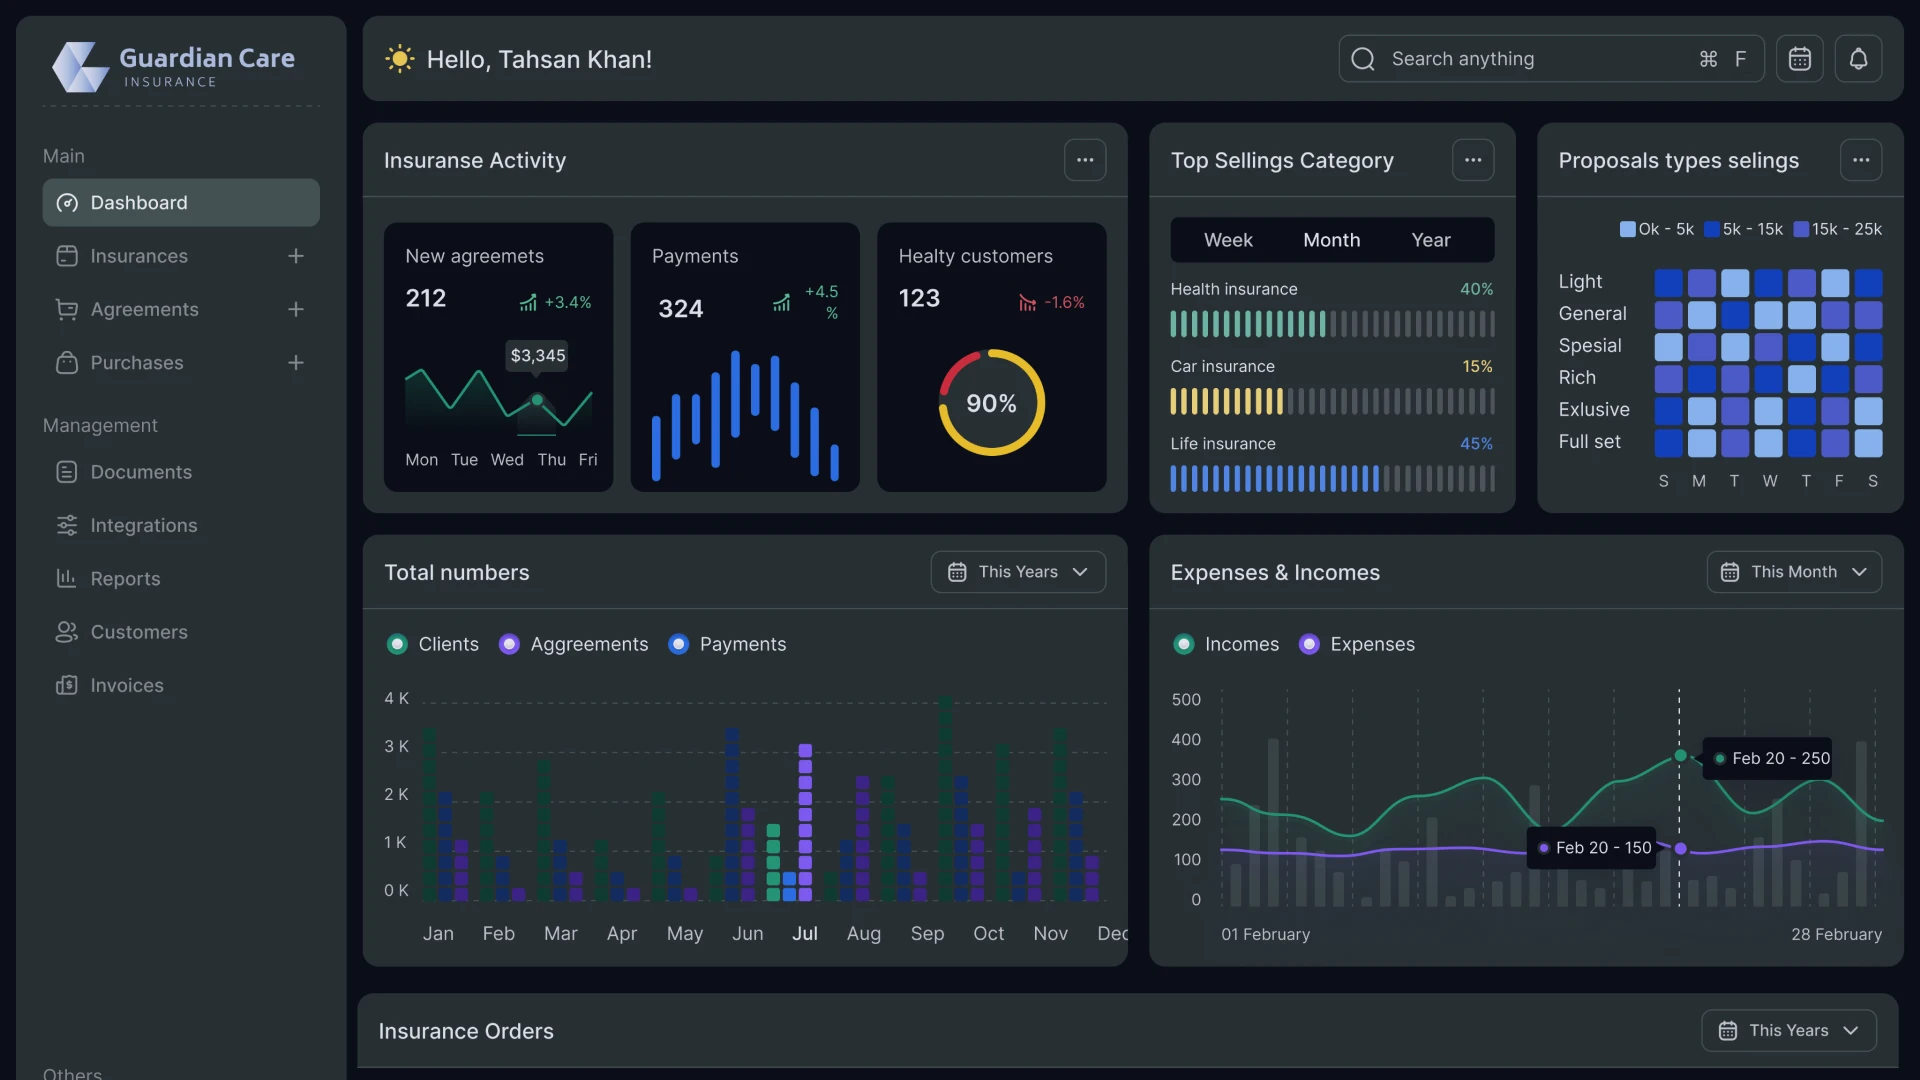Open notifications bell icon
The height and width of the screenshot is (1080, 1920).
point(1858,59)
